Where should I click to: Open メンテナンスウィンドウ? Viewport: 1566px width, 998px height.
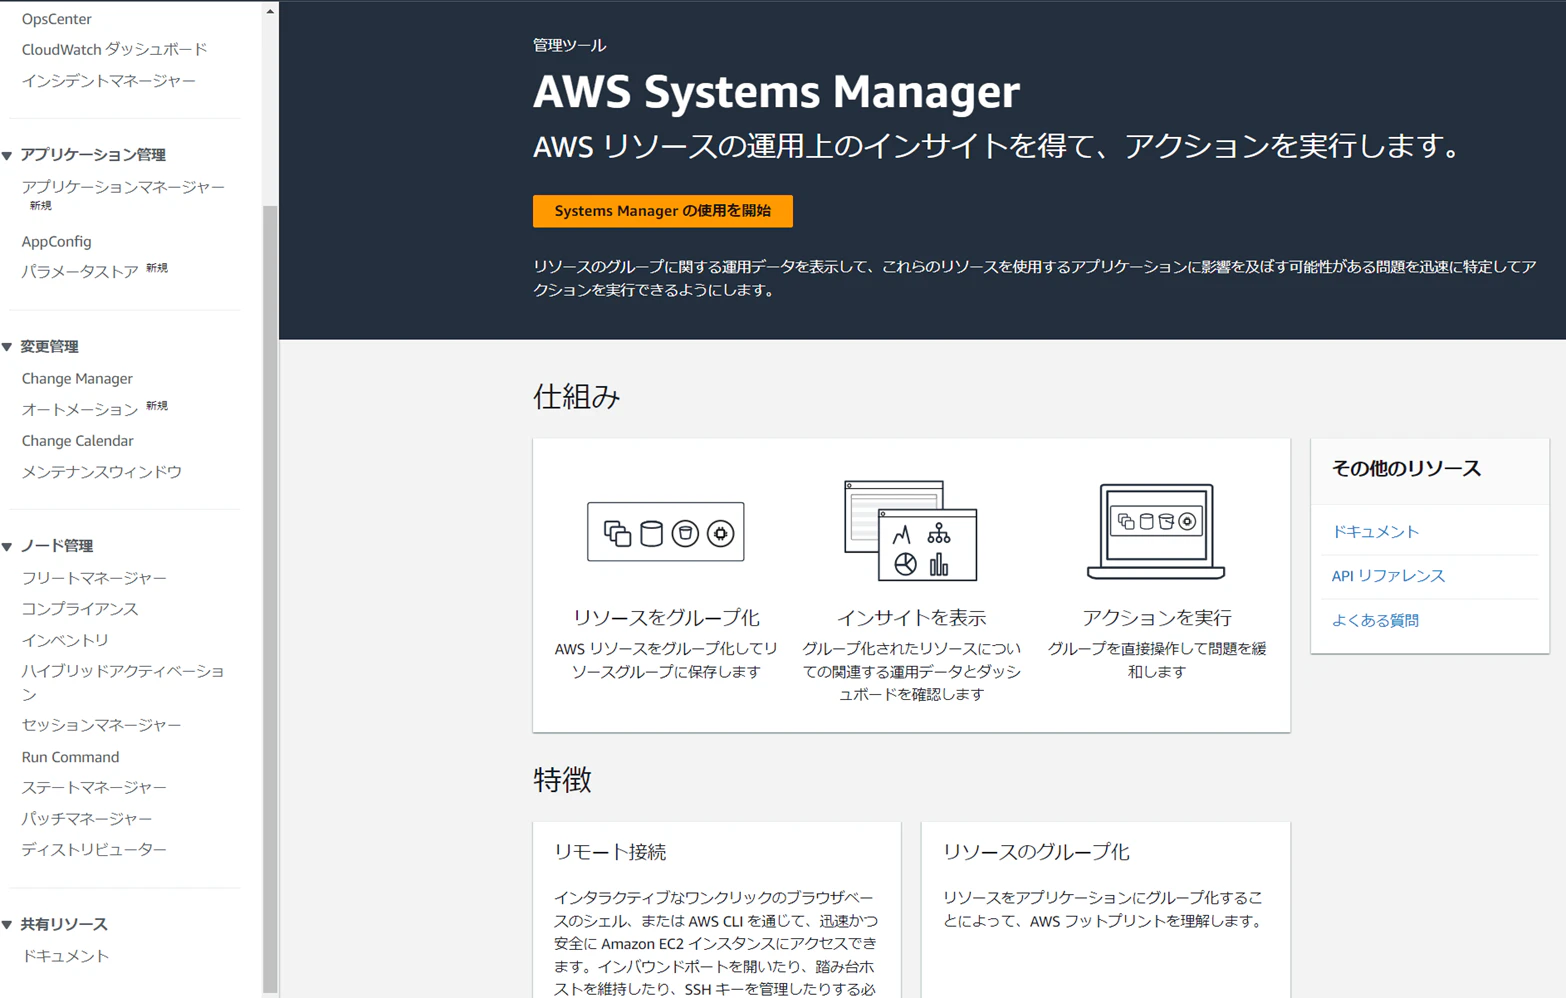tap(101, 471)
